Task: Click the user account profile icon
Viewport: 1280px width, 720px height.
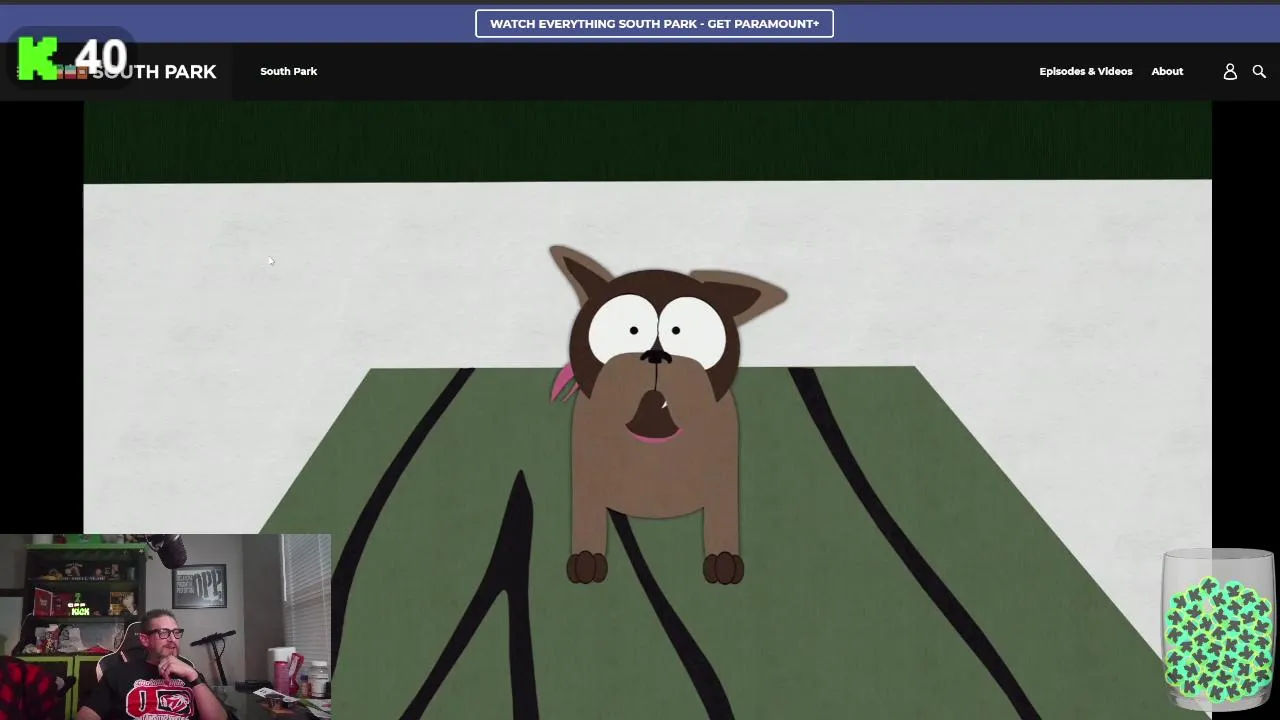Action: coord(1230,71)
